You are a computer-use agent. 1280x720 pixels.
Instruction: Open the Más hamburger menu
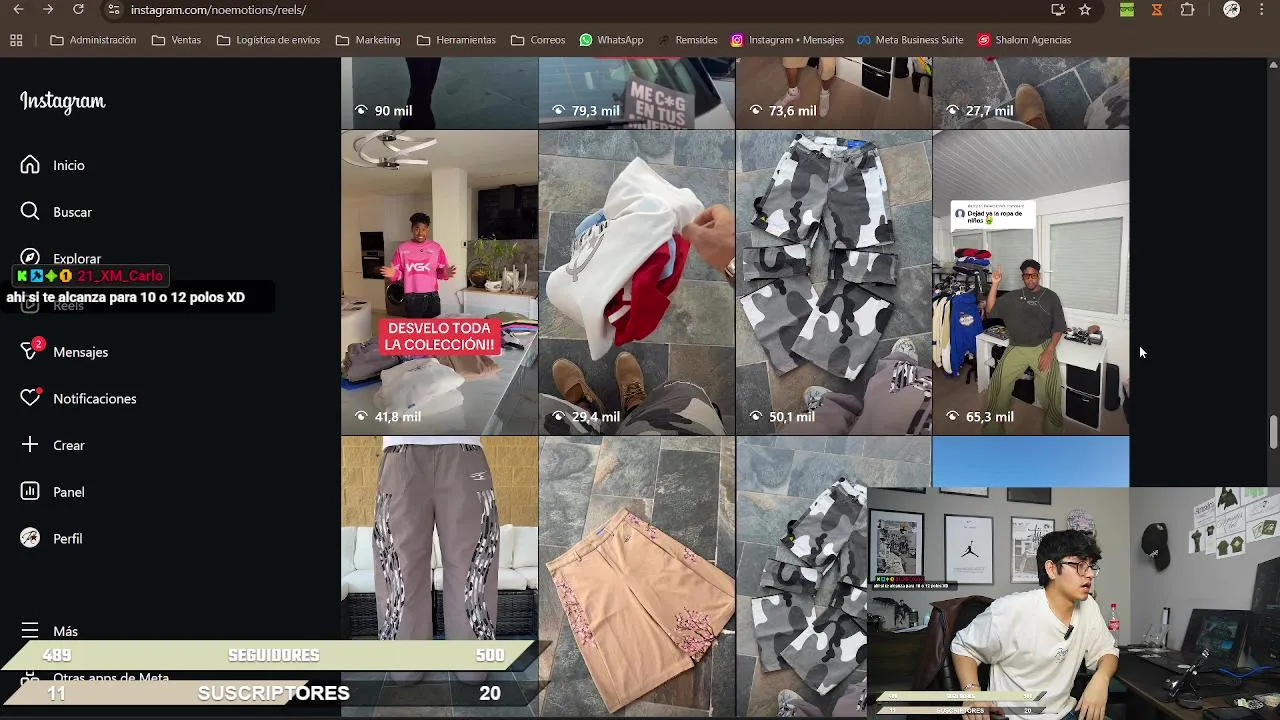50,631
